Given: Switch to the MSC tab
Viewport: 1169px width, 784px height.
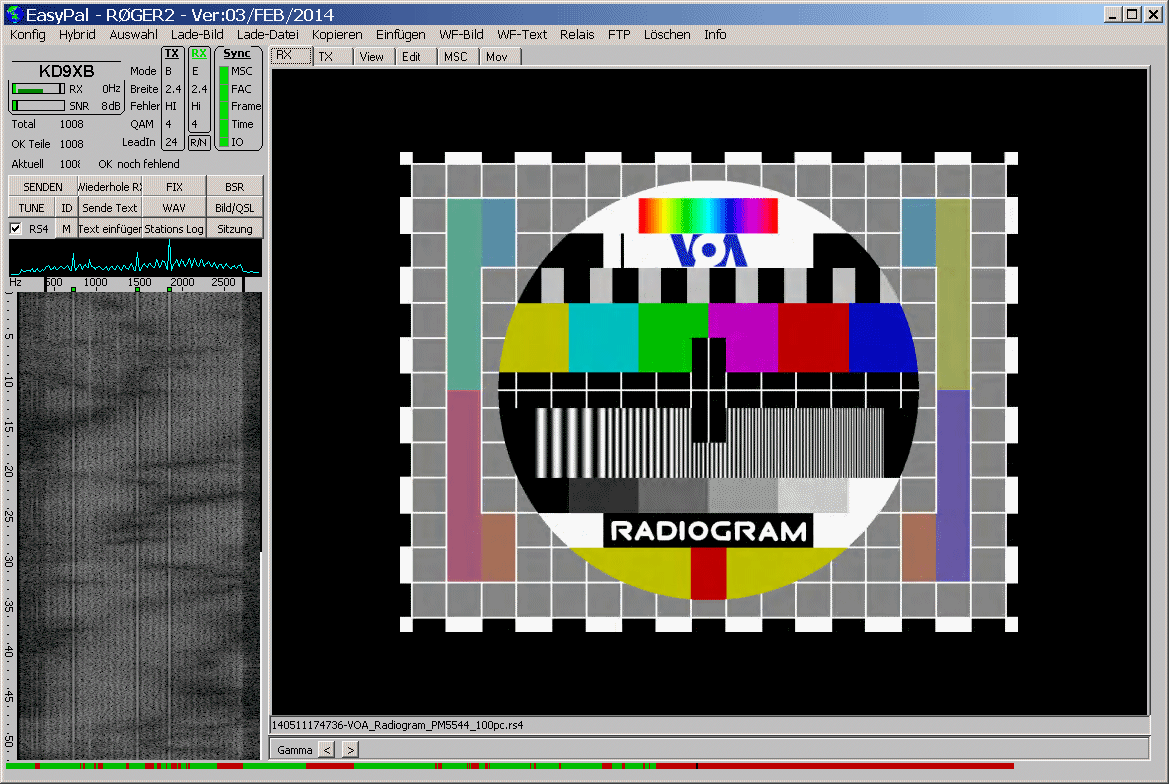Looking at the screenshot, I should coord(455,57).
